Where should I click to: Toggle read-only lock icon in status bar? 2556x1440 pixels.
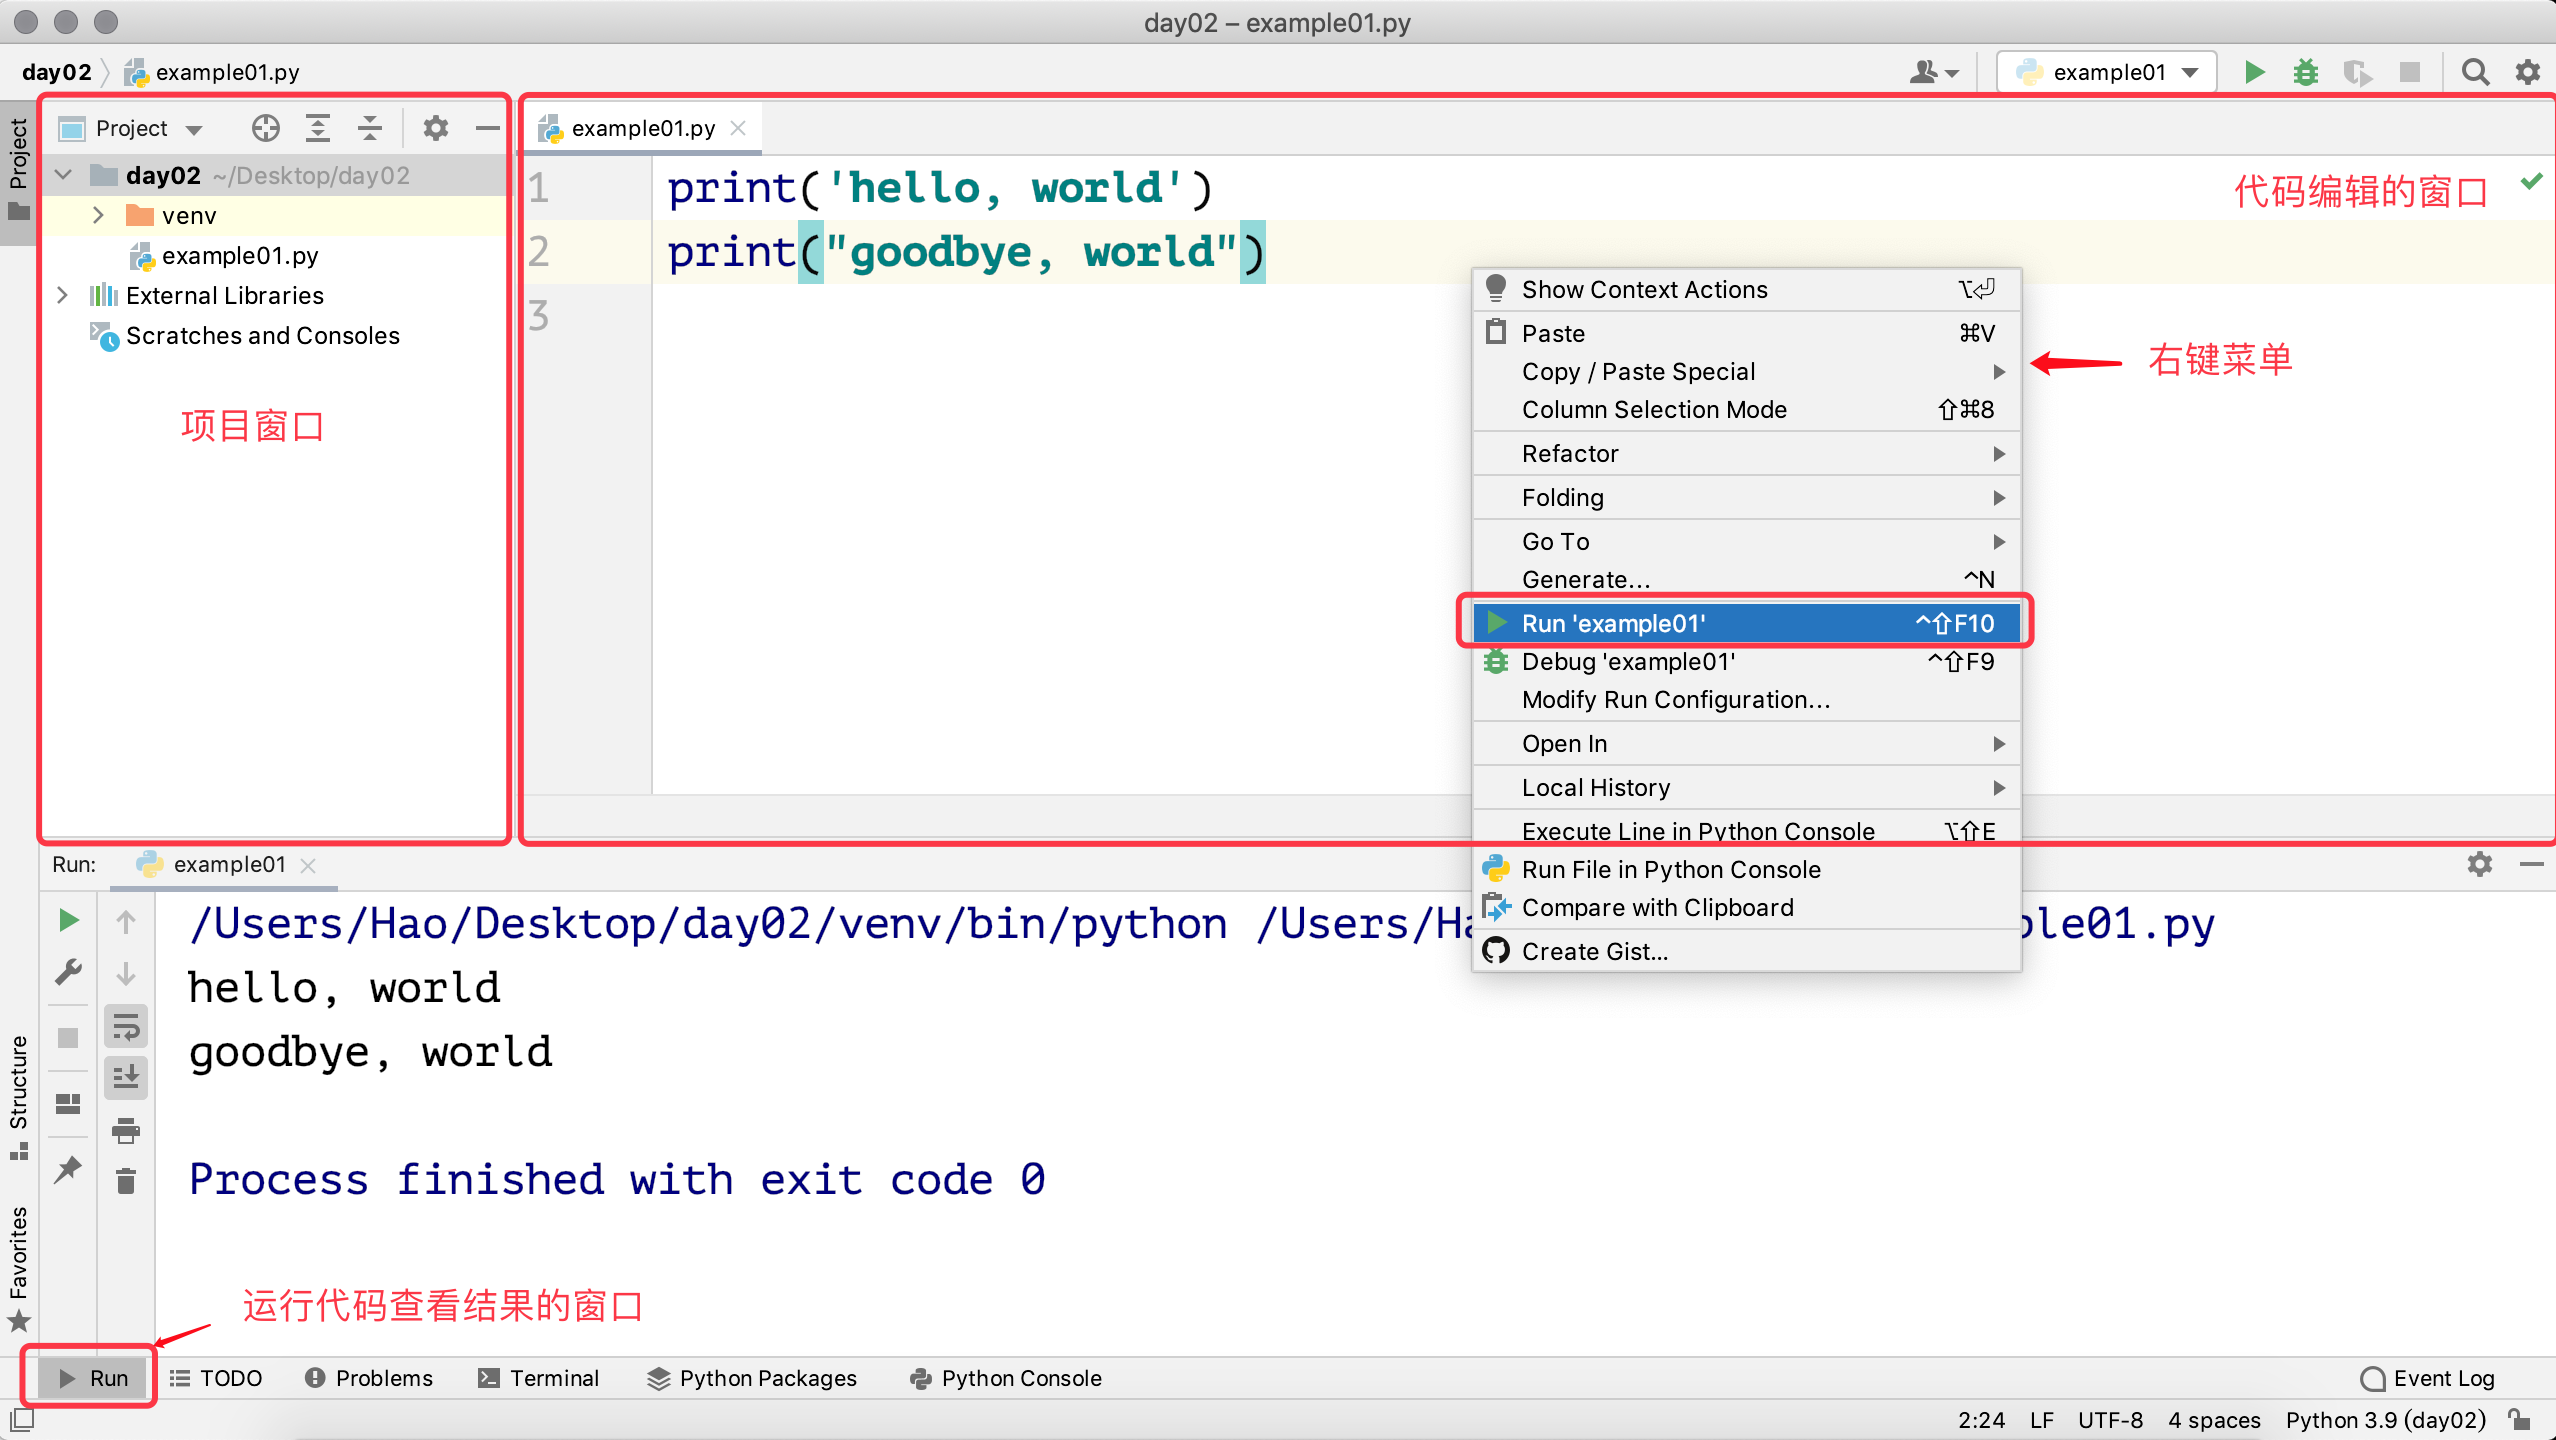tap(2520, 1420)
